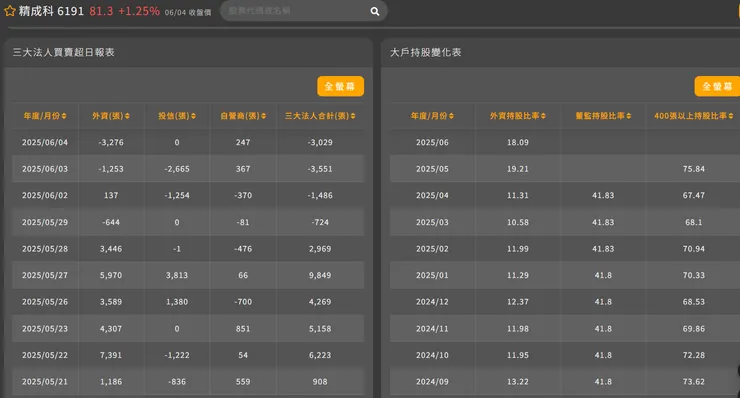Click total value -3,551
740x398 pixels.
tap(320, 169)
